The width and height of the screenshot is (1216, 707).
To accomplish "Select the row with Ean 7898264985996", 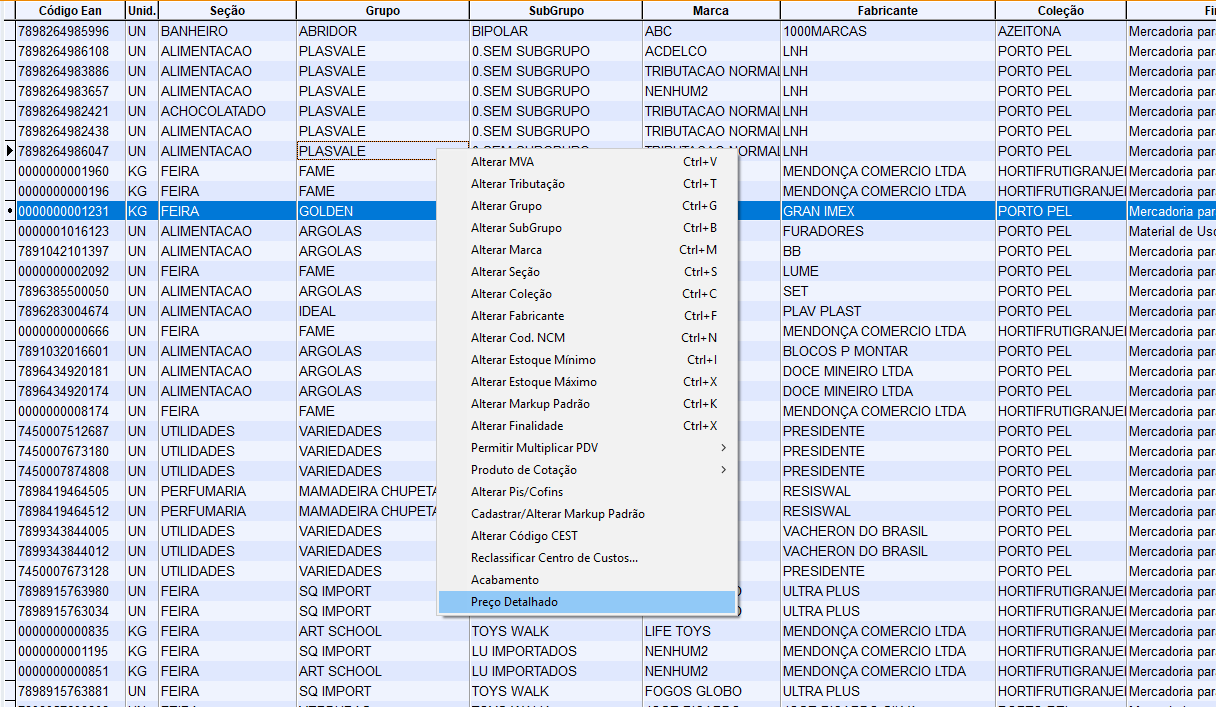I will [69, 31].
